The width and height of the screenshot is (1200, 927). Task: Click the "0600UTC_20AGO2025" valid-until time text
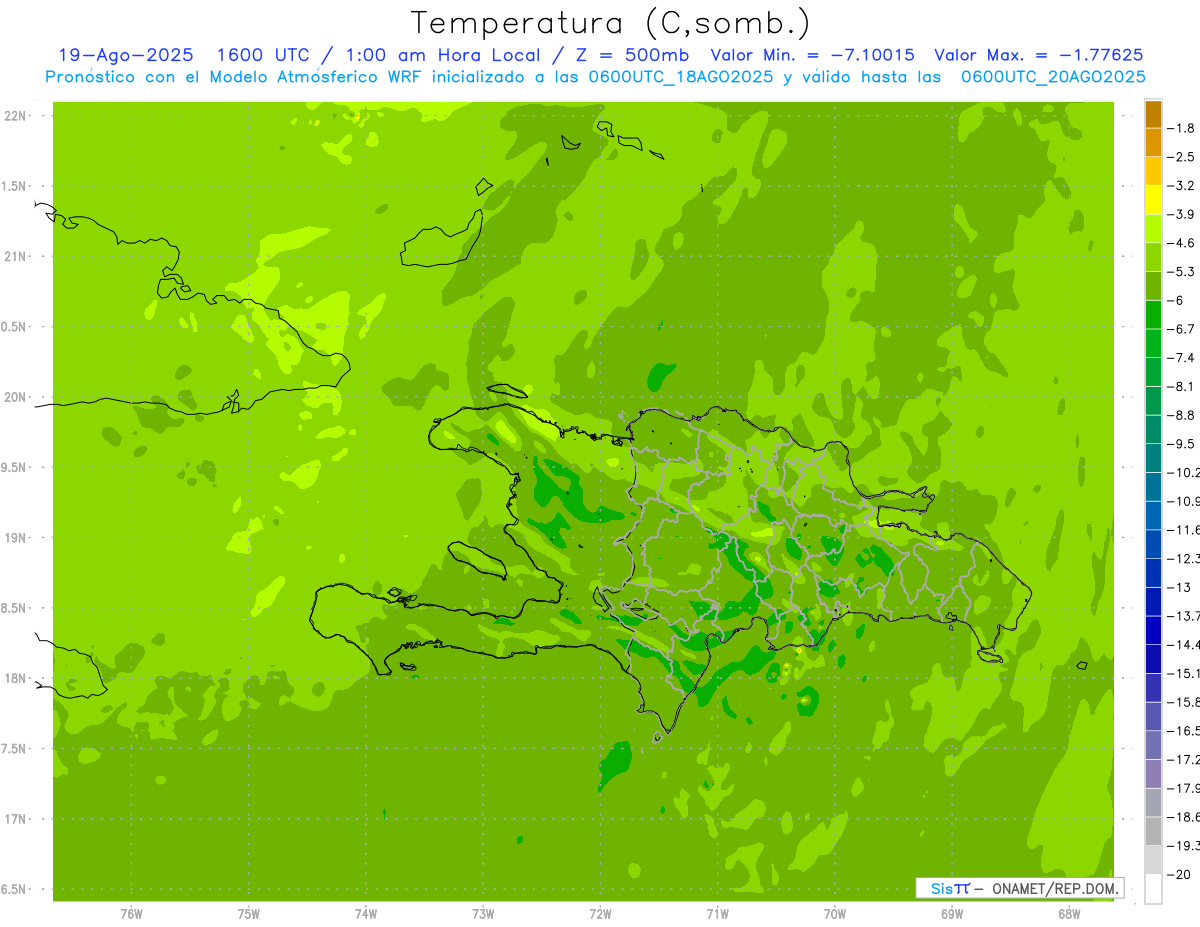(x=1053, y=77)
